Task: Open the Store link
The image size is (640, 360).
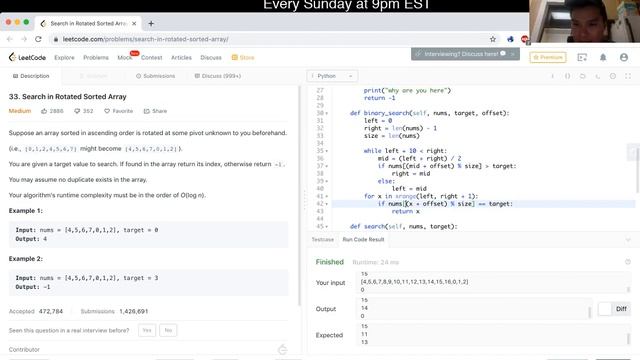Action: [x=243, y=58]
